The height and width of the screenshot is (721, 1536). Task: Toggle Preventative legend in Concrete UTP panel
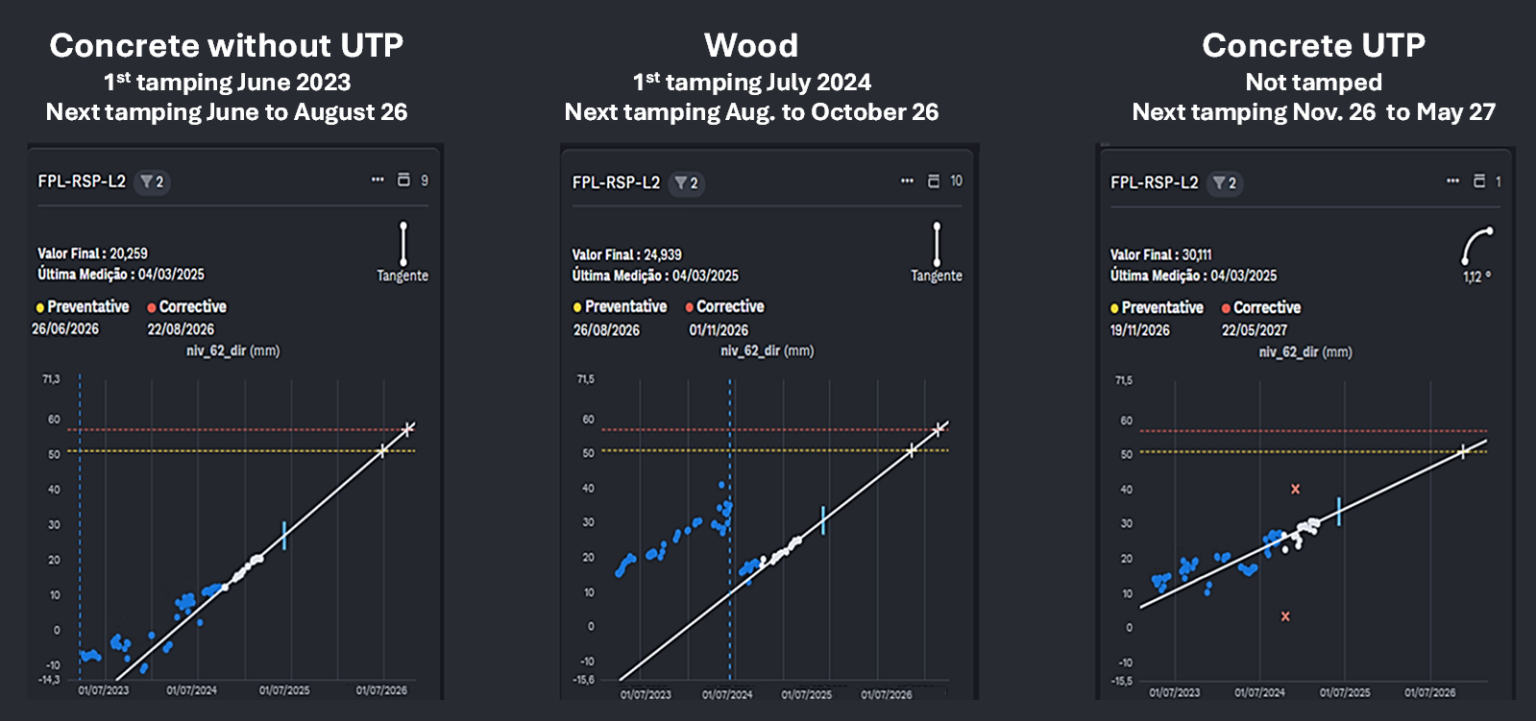click(1156, 308)
